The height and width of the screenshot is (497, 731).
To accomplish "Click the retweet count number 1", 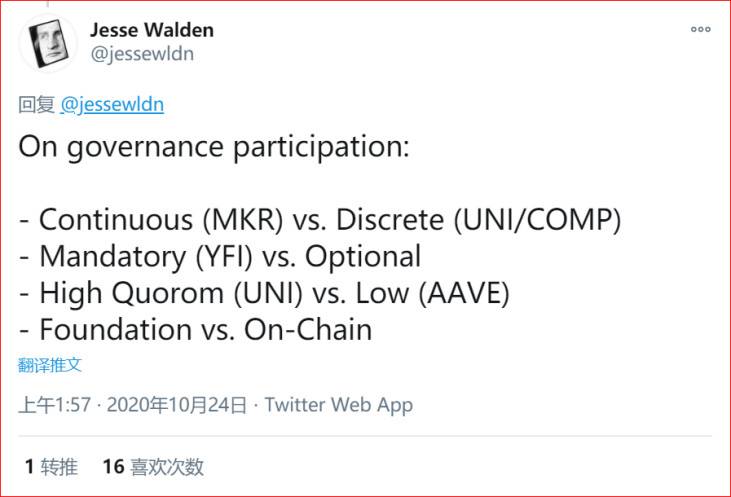I will [x=29, y=467].
